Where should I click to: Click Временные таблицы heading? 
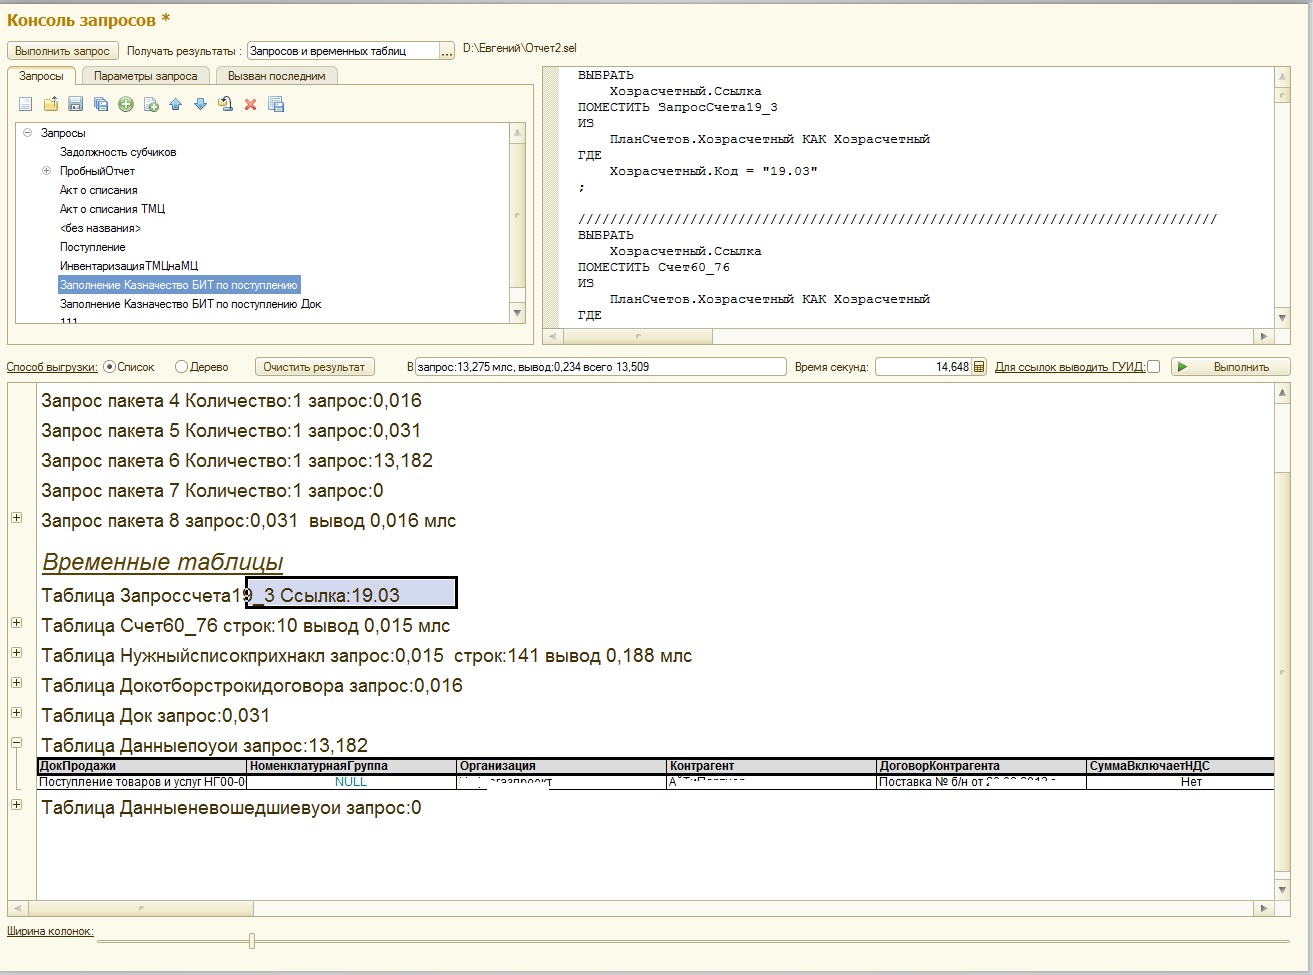[x=162, y=562]
